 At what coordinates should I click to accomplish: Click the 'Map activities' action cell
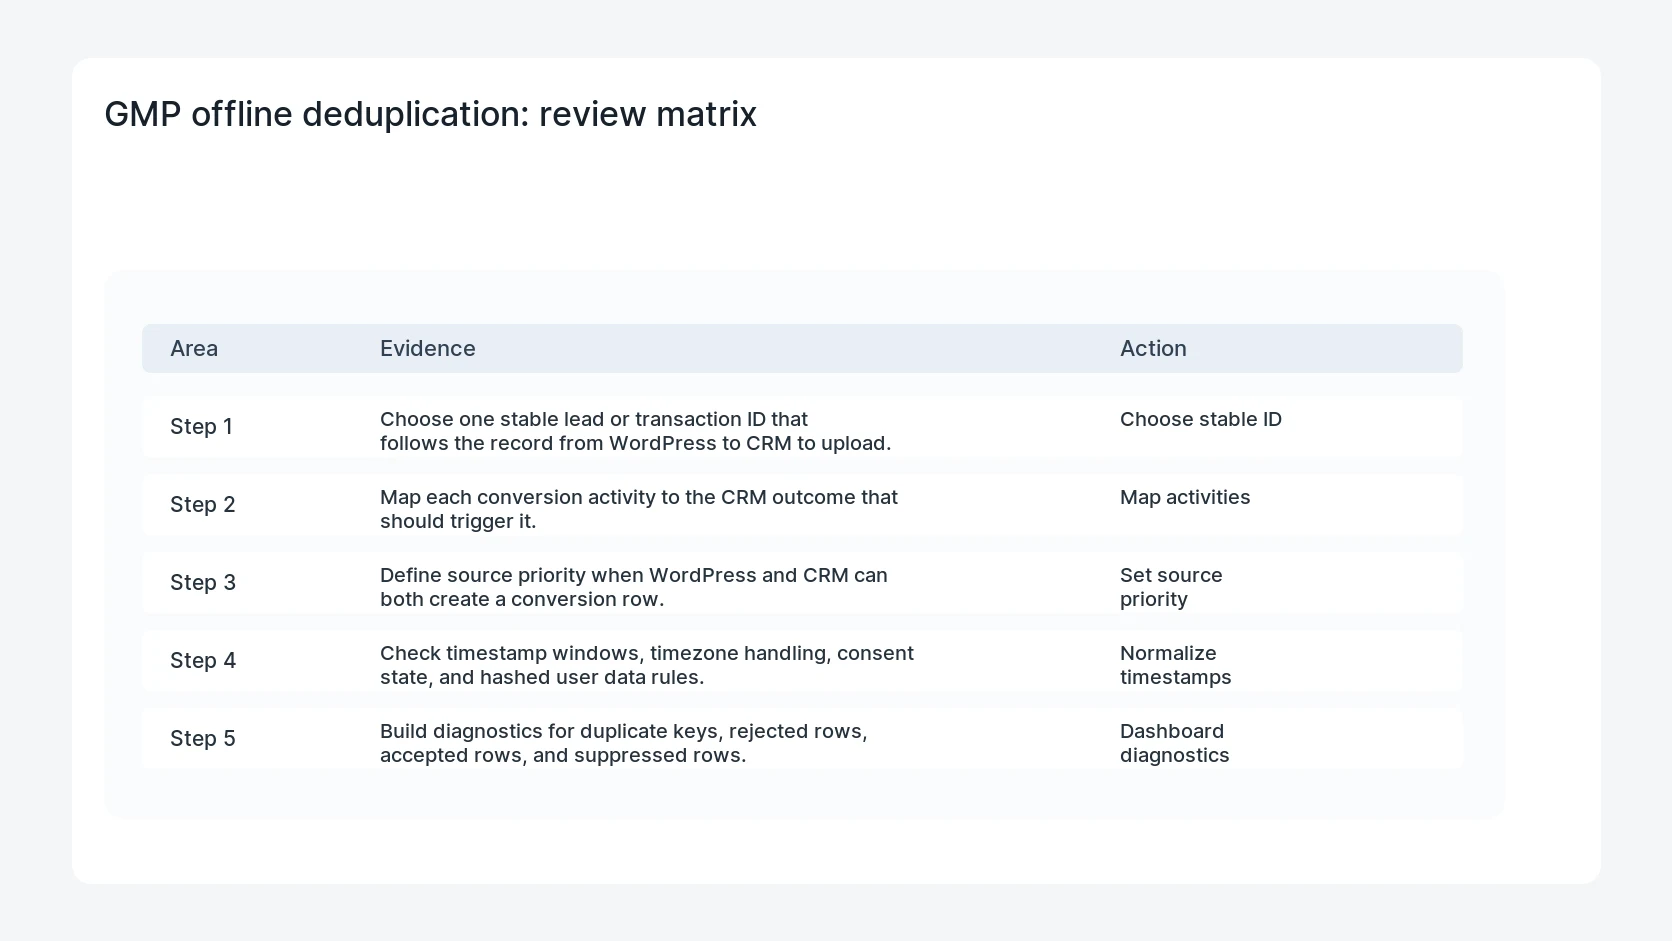coord(1185,497)
